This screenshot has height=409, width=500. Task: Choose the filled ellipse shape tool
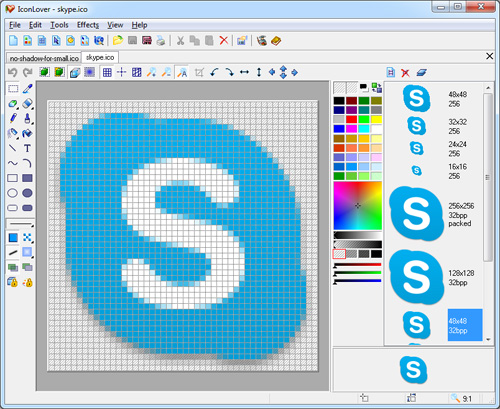[x=27, y=193]
